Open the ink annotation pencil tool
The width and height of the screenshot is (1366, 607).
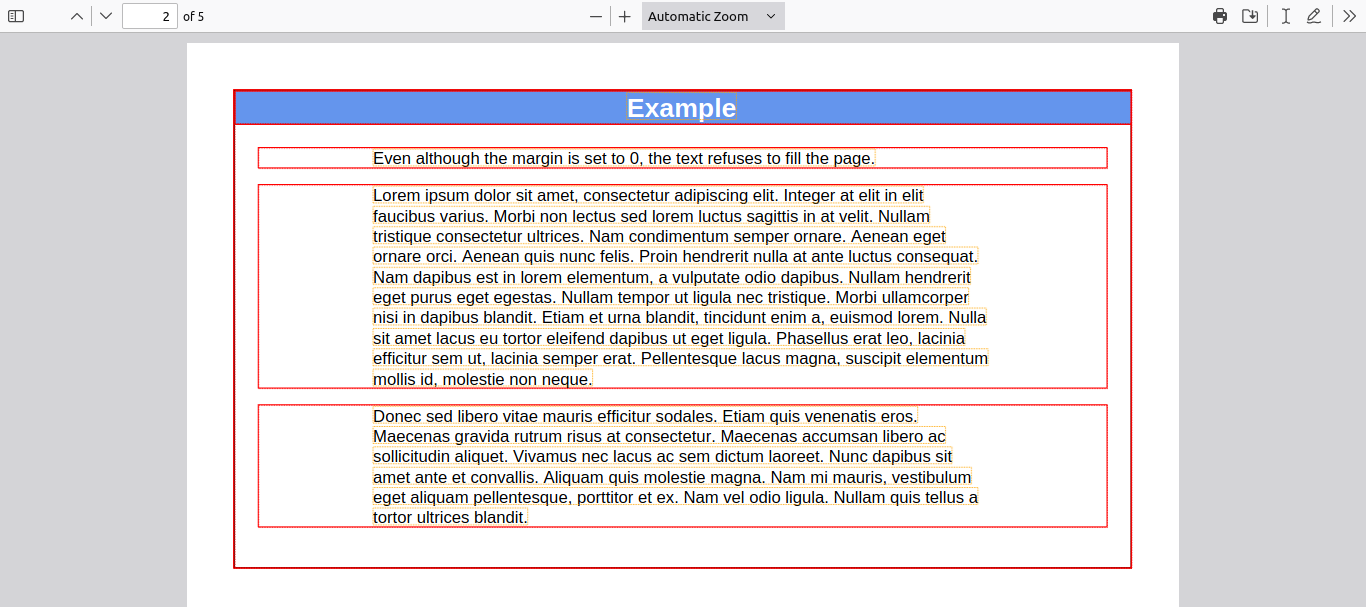coord(1314,16)
